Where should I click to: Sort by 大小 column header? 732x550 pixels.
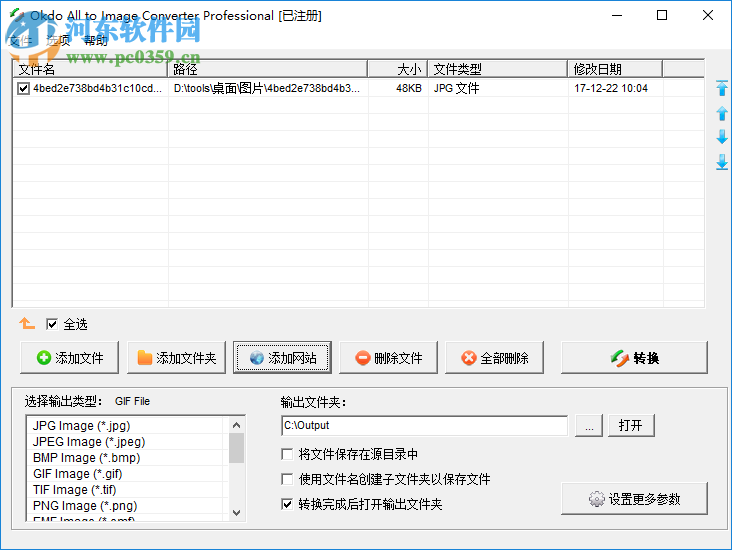398,69
